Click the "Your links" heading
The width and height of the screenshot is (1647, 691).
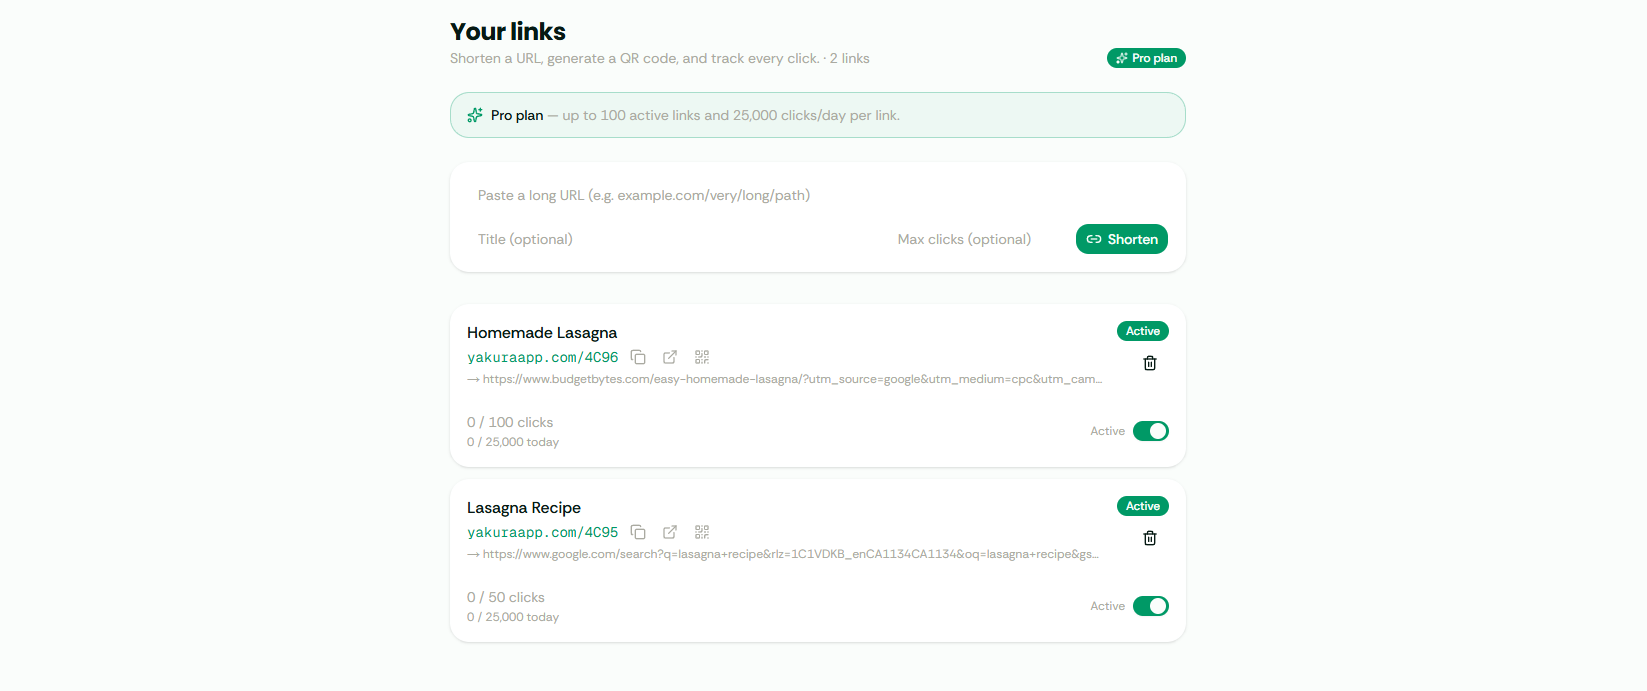coord(508,32)
